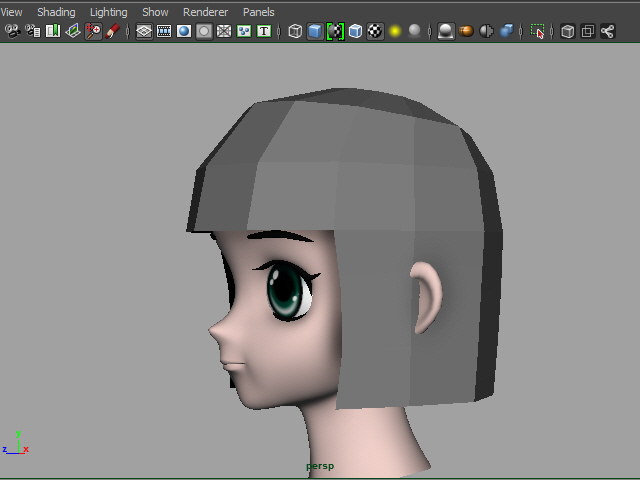The width and height of the screenshot is (640, 480).
Task: Open the Renderer menu
Action: 205,12
